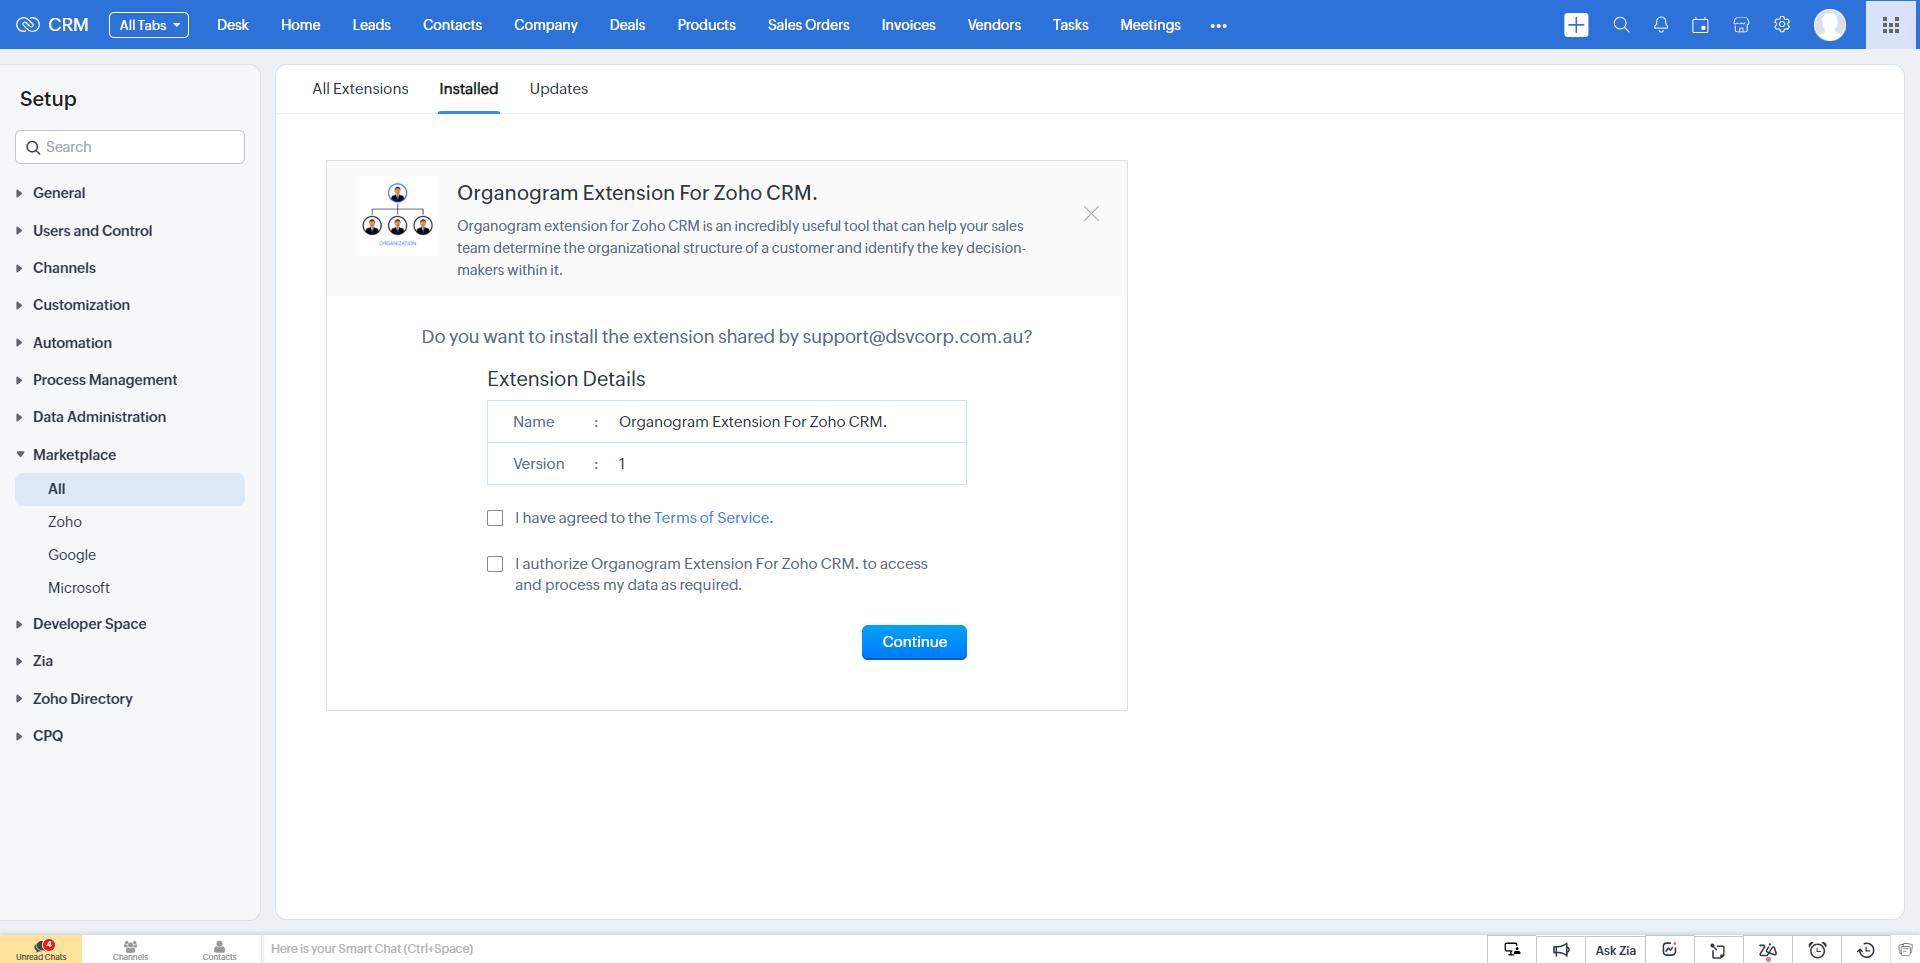Click the Setup search field
The height and width of the screenshot is (963, 1920).
pyautogui.click(x=130, y=147)
